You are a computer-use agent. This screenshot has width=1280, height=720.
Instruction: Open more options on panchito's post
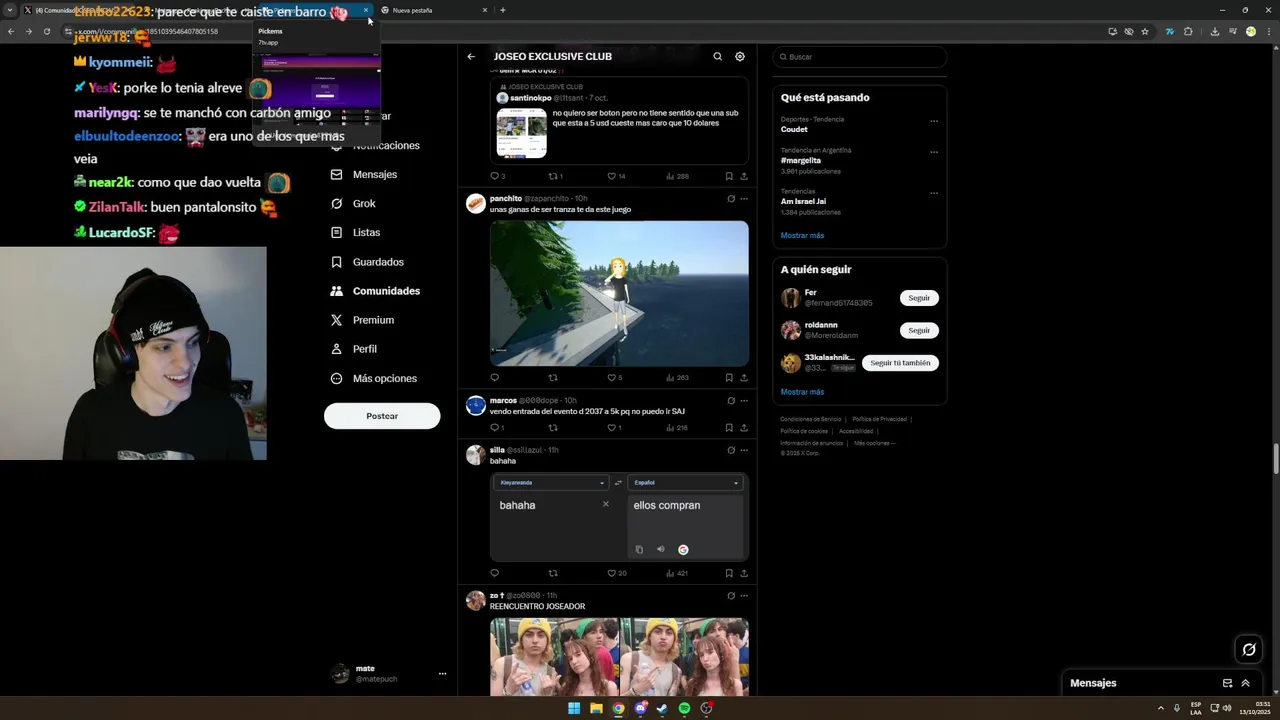[x=744, y=199]
